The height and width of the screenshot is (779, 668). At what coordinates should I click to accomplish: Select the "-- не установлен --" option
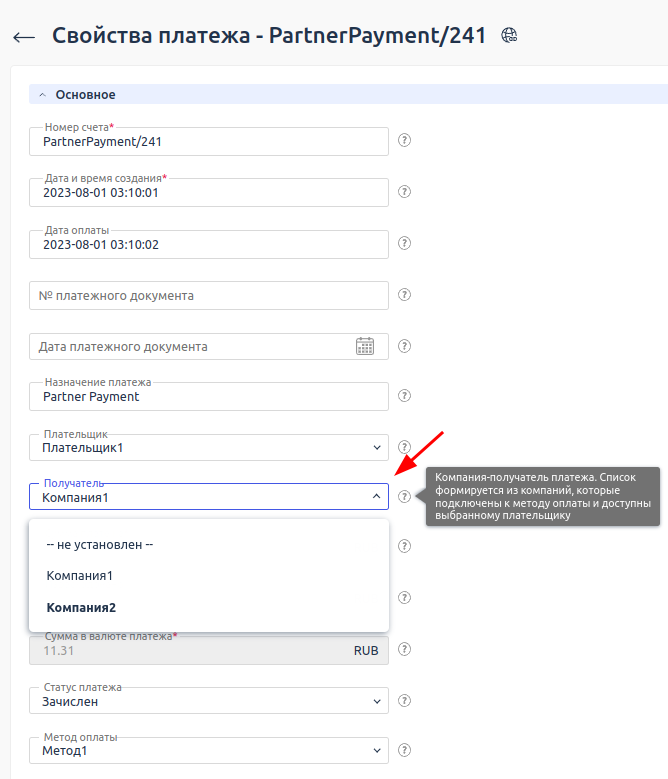[x=100, y=545]
